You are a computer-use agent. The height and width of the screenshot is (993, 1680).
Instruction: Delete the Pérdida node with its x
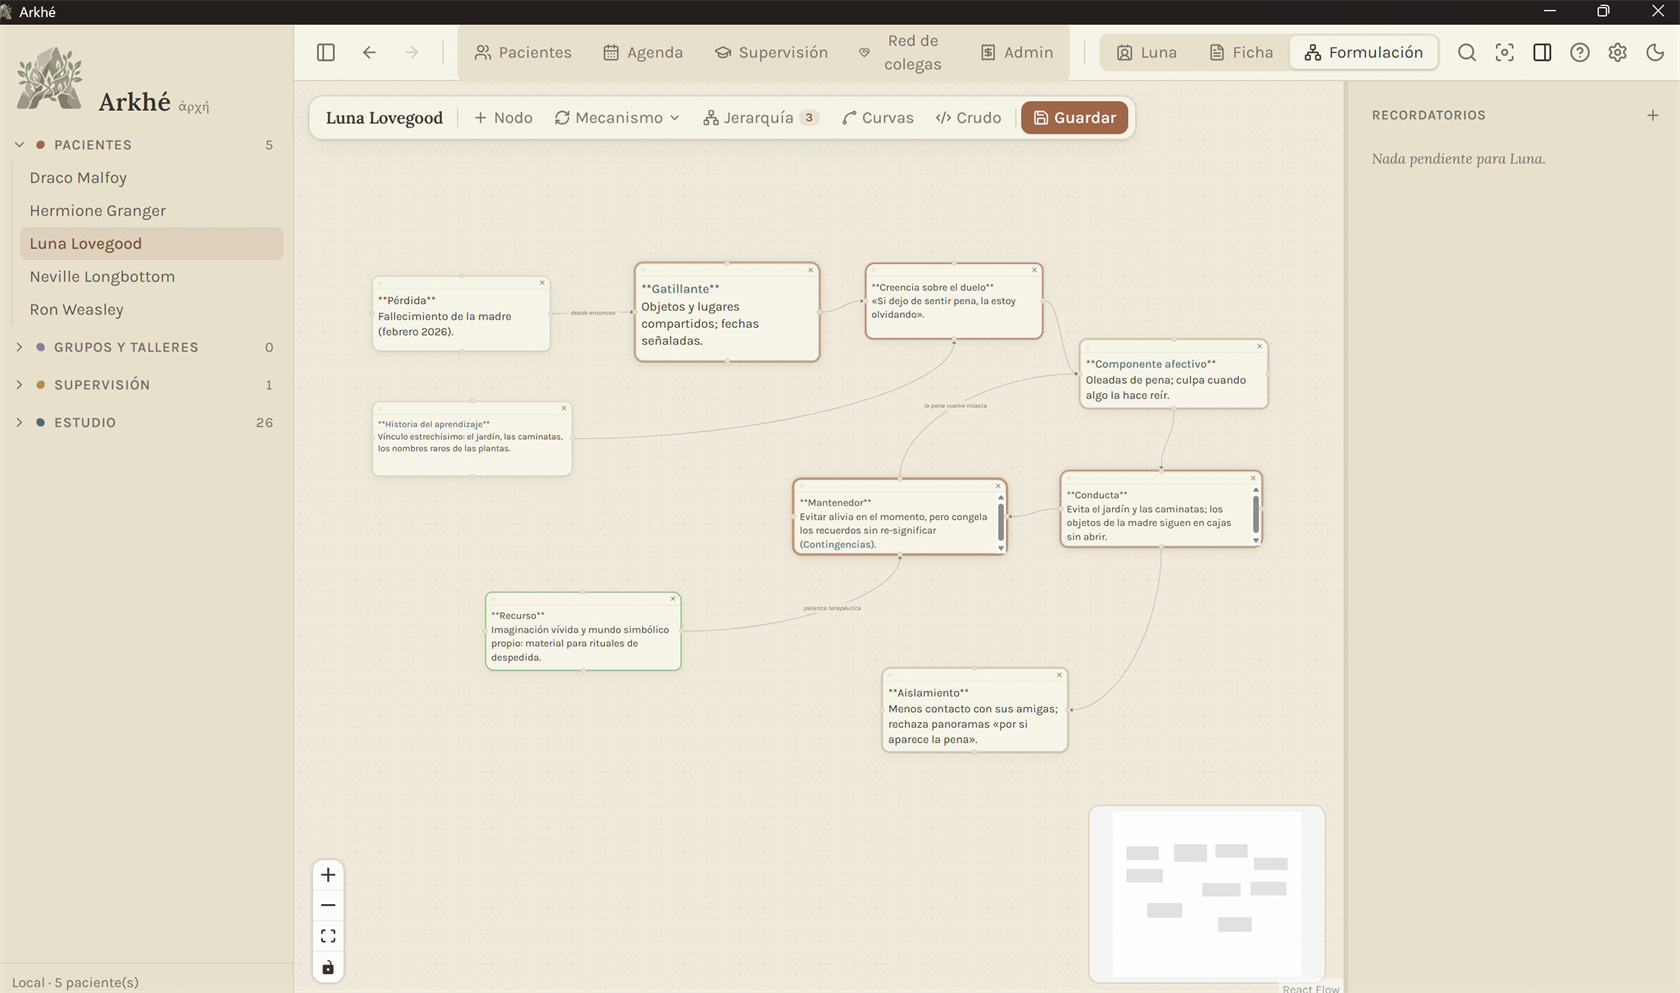pyautogui.click(x=542, y=283)
